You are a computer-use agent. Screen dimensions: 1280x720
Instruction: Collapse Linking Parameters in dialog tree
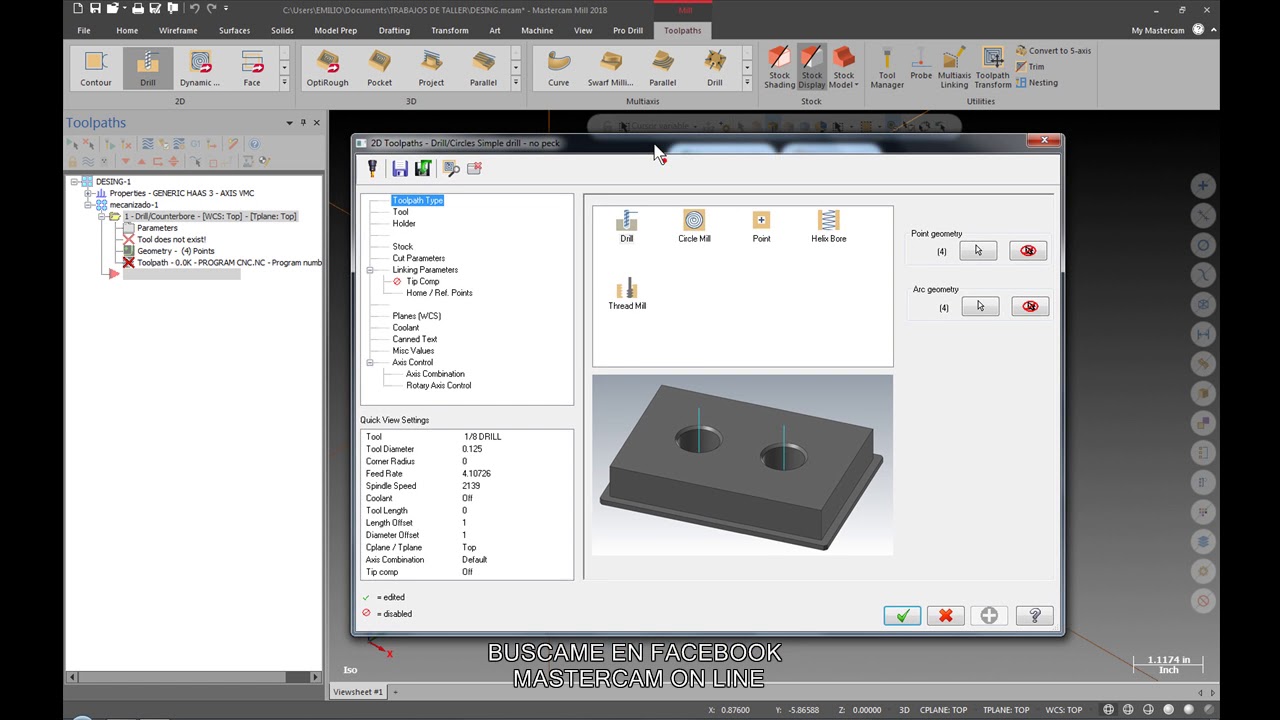pos(370,270)
